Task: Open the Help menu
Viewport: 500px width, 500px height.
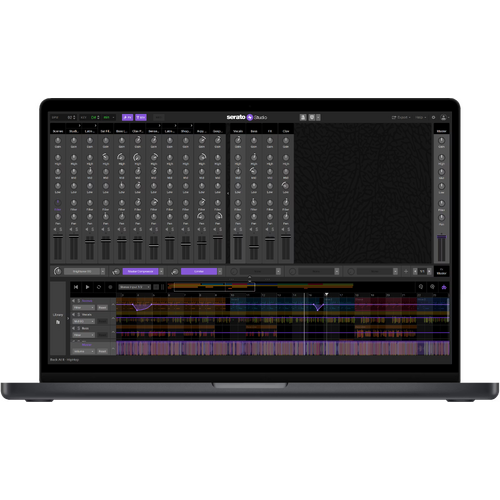Action: point(421,117)
